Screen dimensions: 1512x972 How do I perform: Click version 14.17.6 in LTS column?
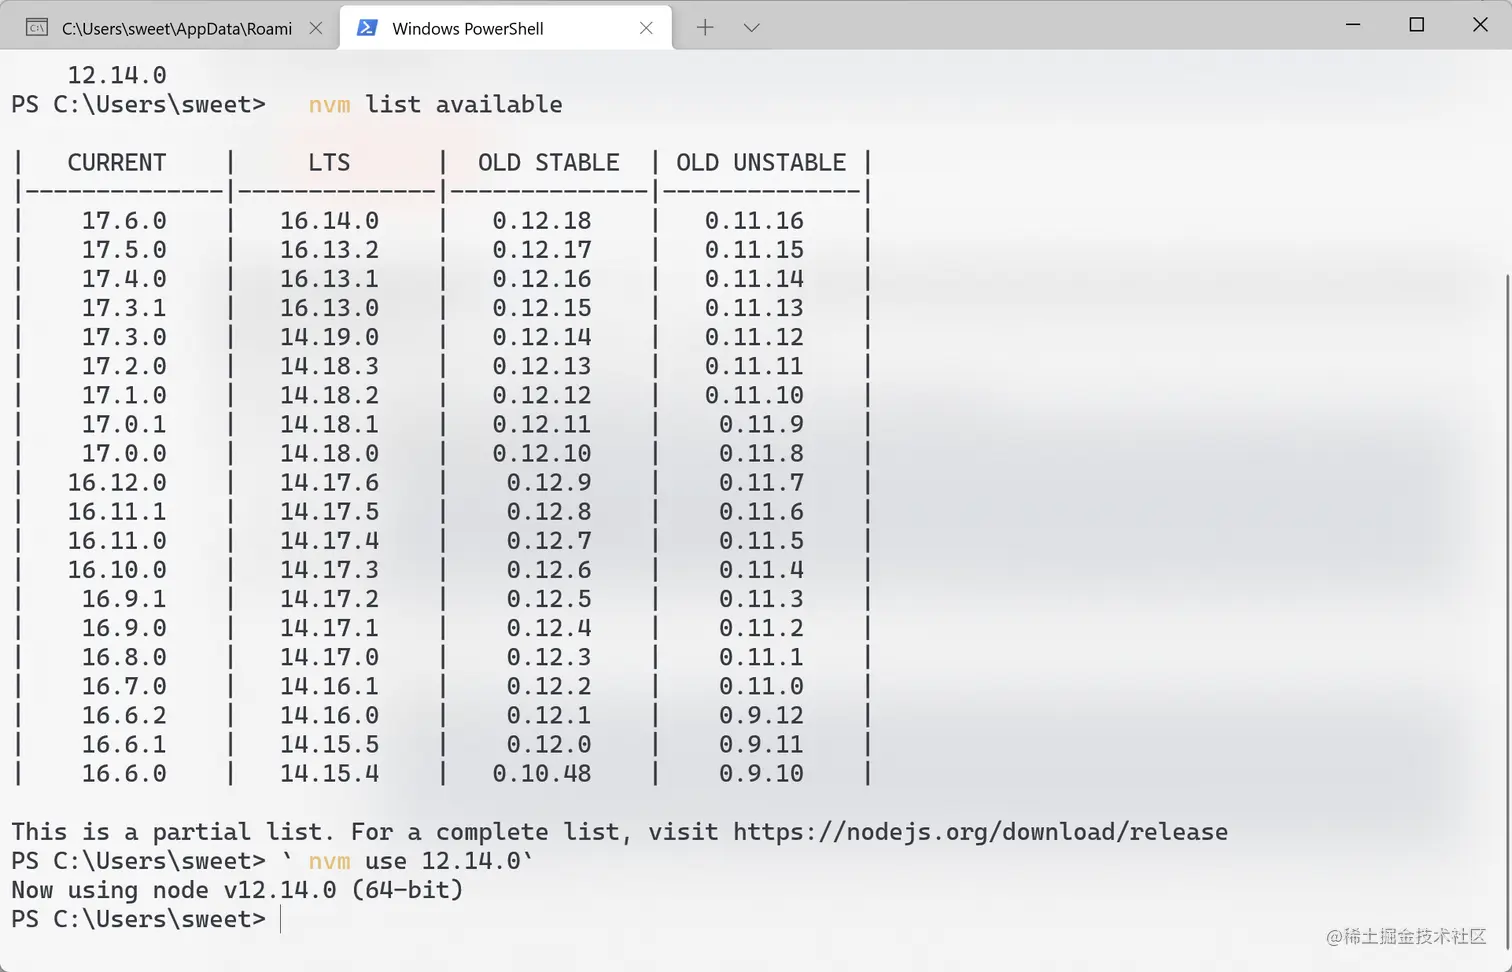coord(329,483)
